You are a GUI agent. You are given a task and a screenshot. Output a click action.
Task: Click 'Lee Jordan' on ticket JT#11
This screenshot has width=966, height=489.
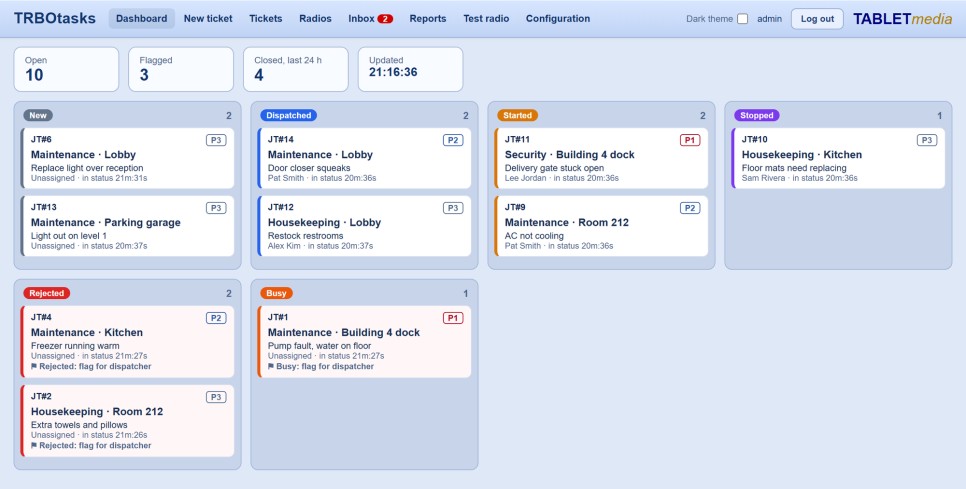point(526,178)
